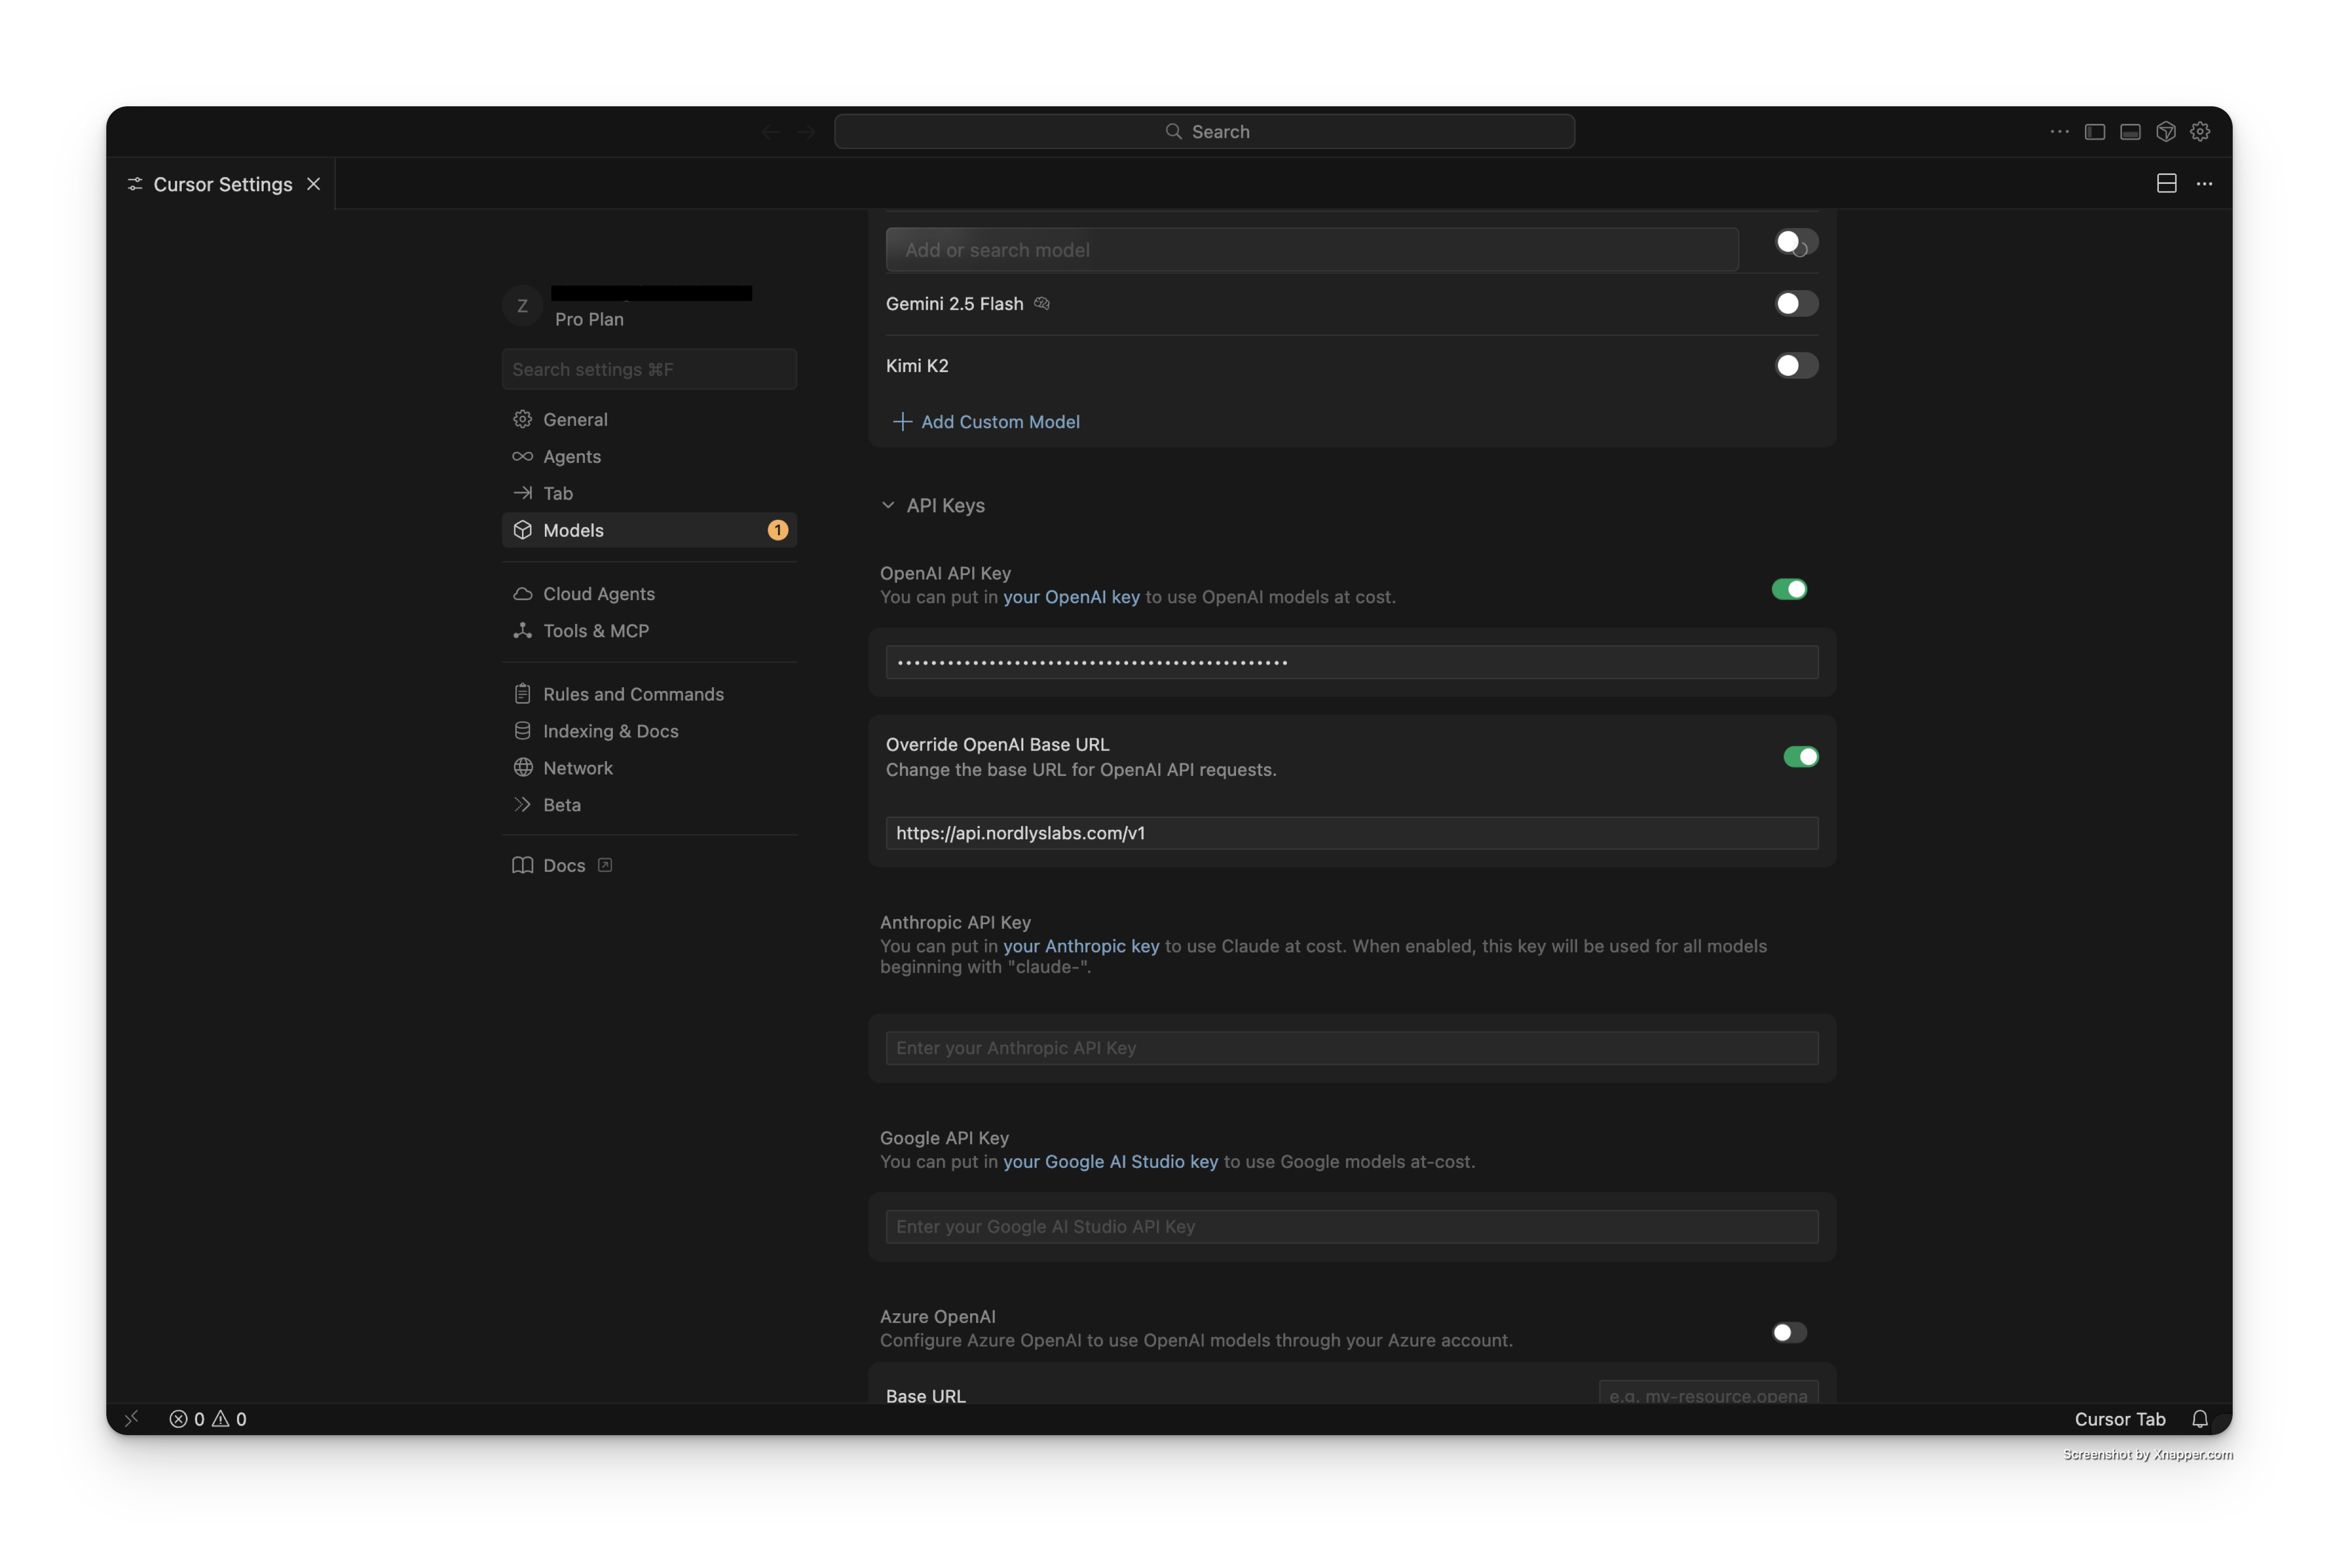Screen dimensions: 2339x1568
Task: Switch to the Cursor Settings tab
Action: tap(222, 184)
